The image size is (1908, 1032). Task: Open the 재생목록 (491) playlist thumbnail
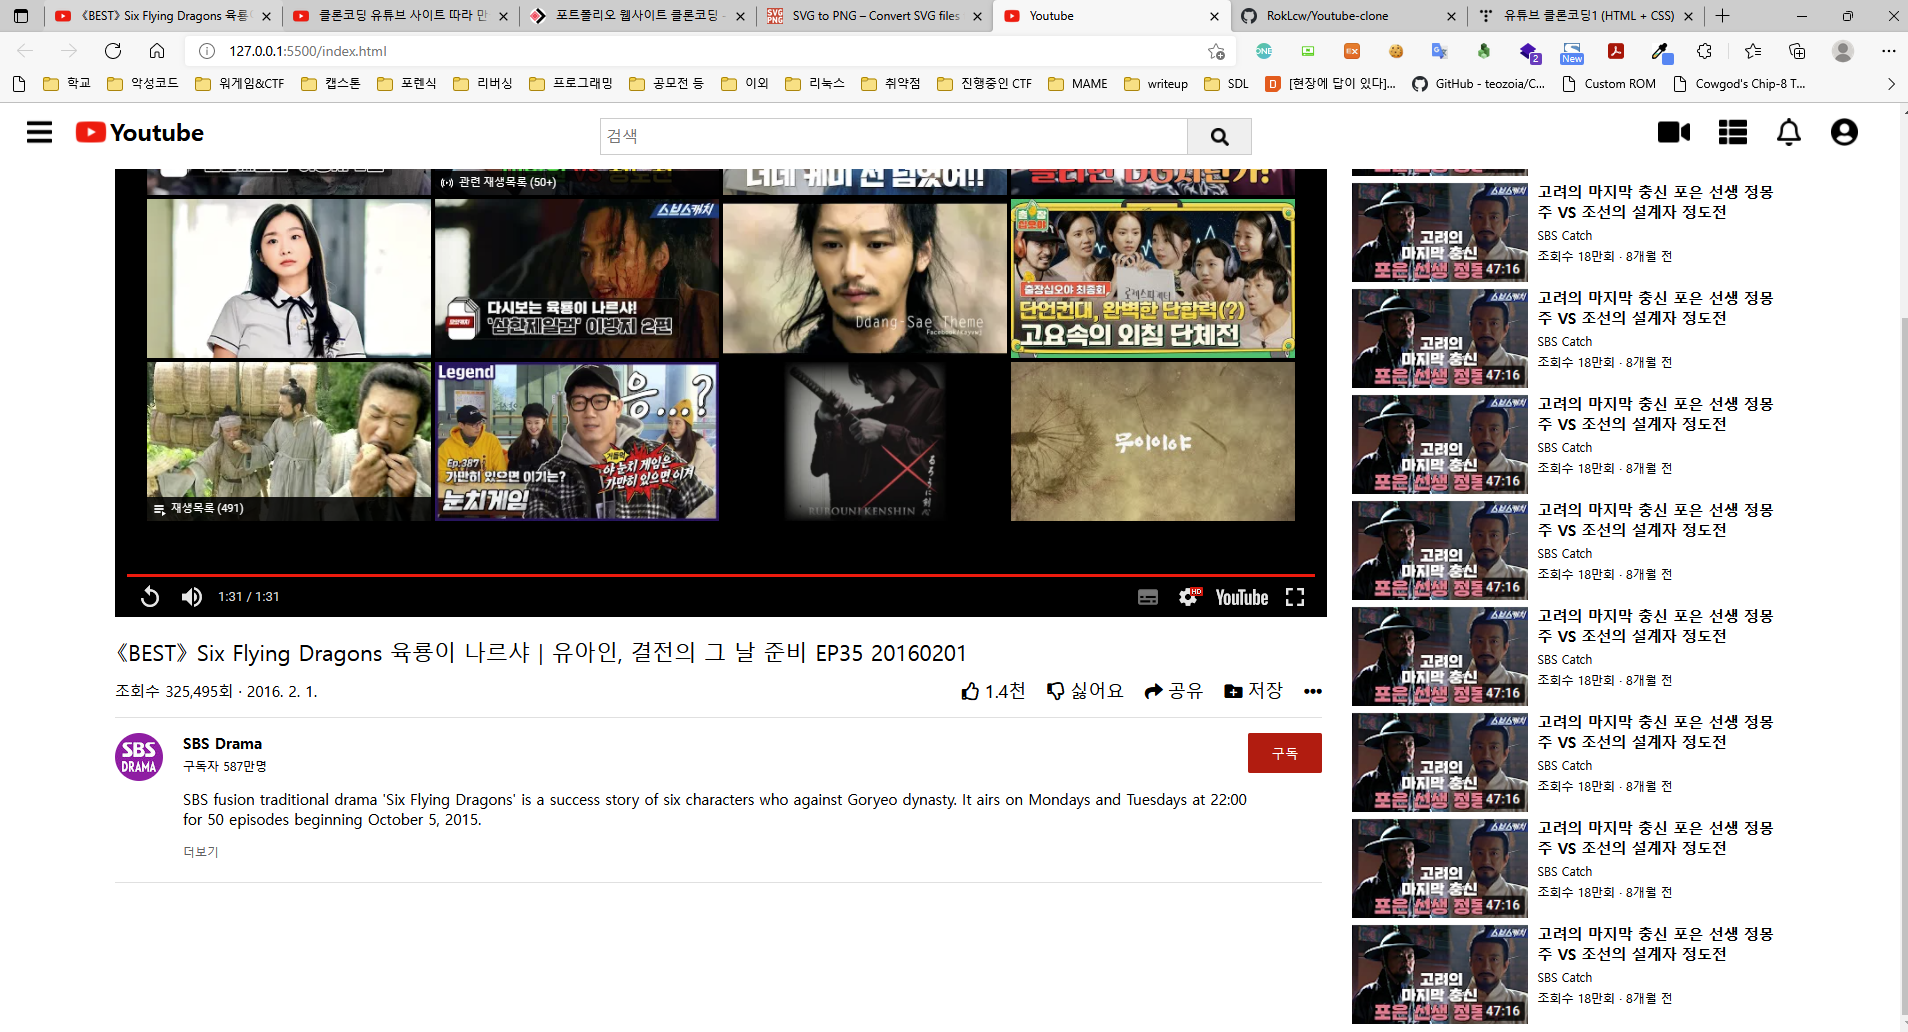[289, 441]
